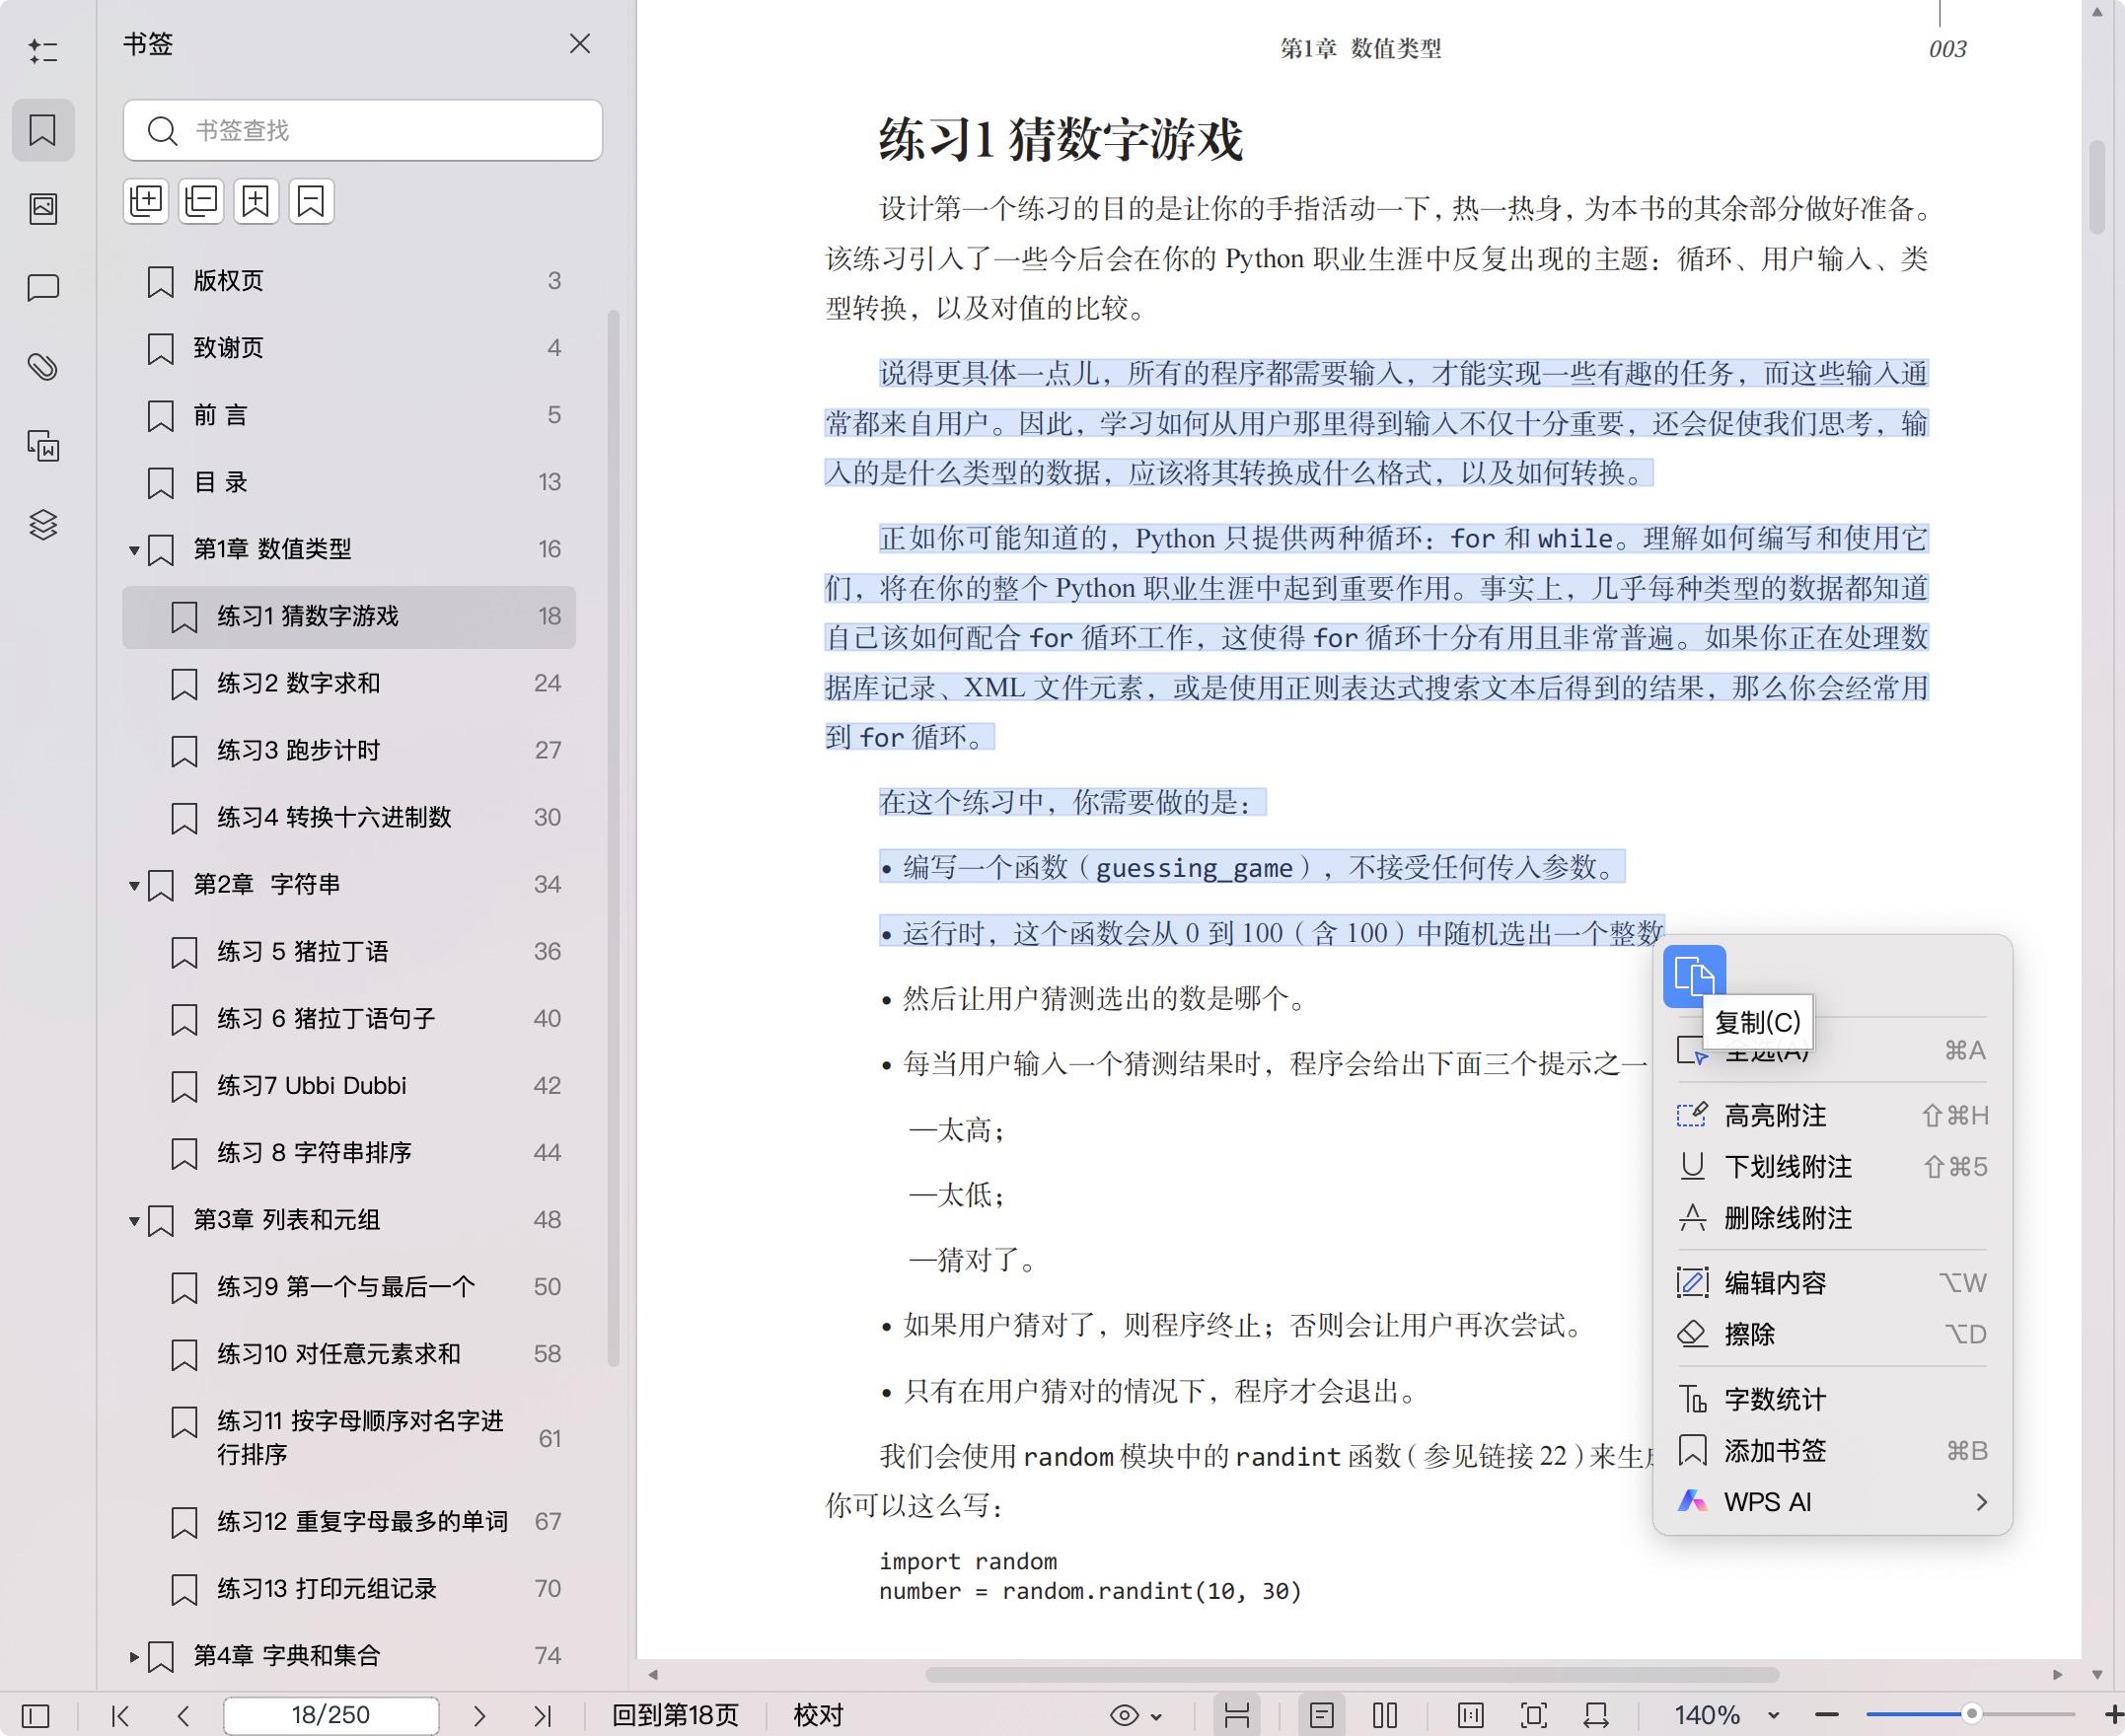Go to last page

tap(543, 1715)
